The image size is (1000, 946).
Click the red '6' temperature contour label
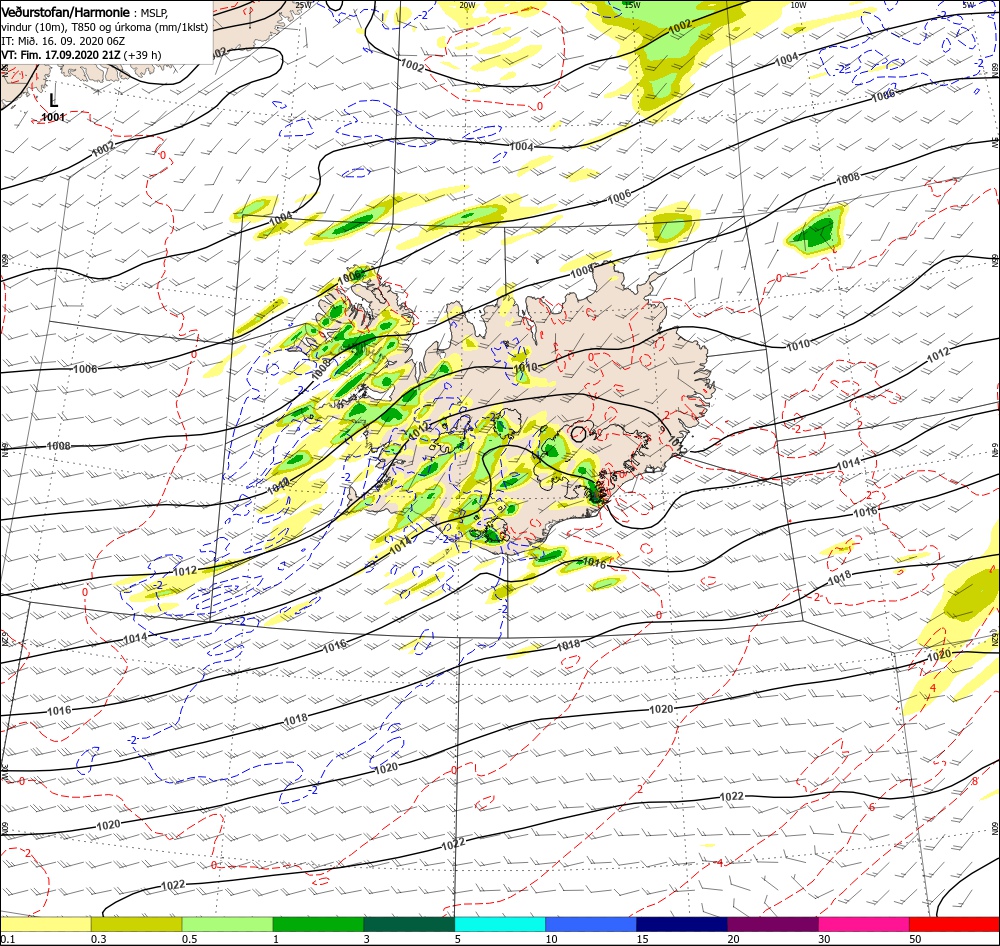point(872,808)
